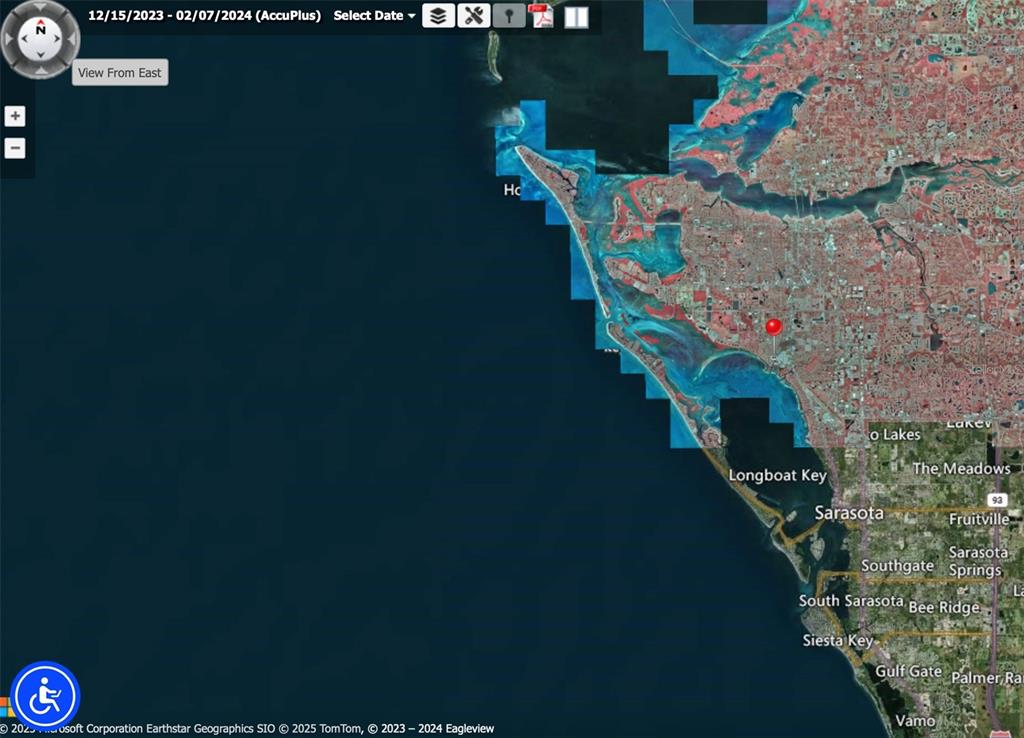Expand the Select Date dropdown
Viewport: 1024px width, 738px height.
(x=374, y=16)
